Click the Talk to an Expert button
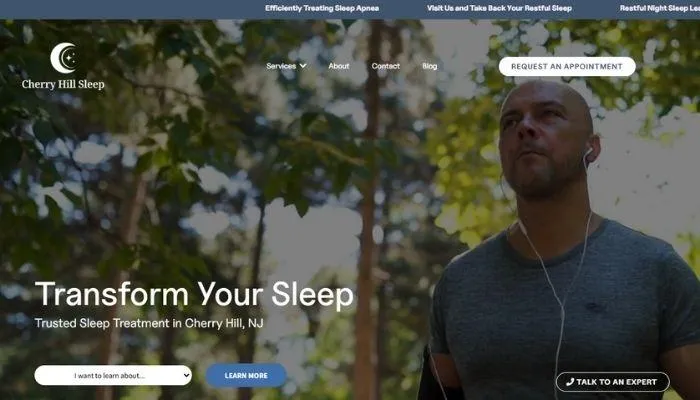Screen dimensions: 700x400 tap(612, 382)
